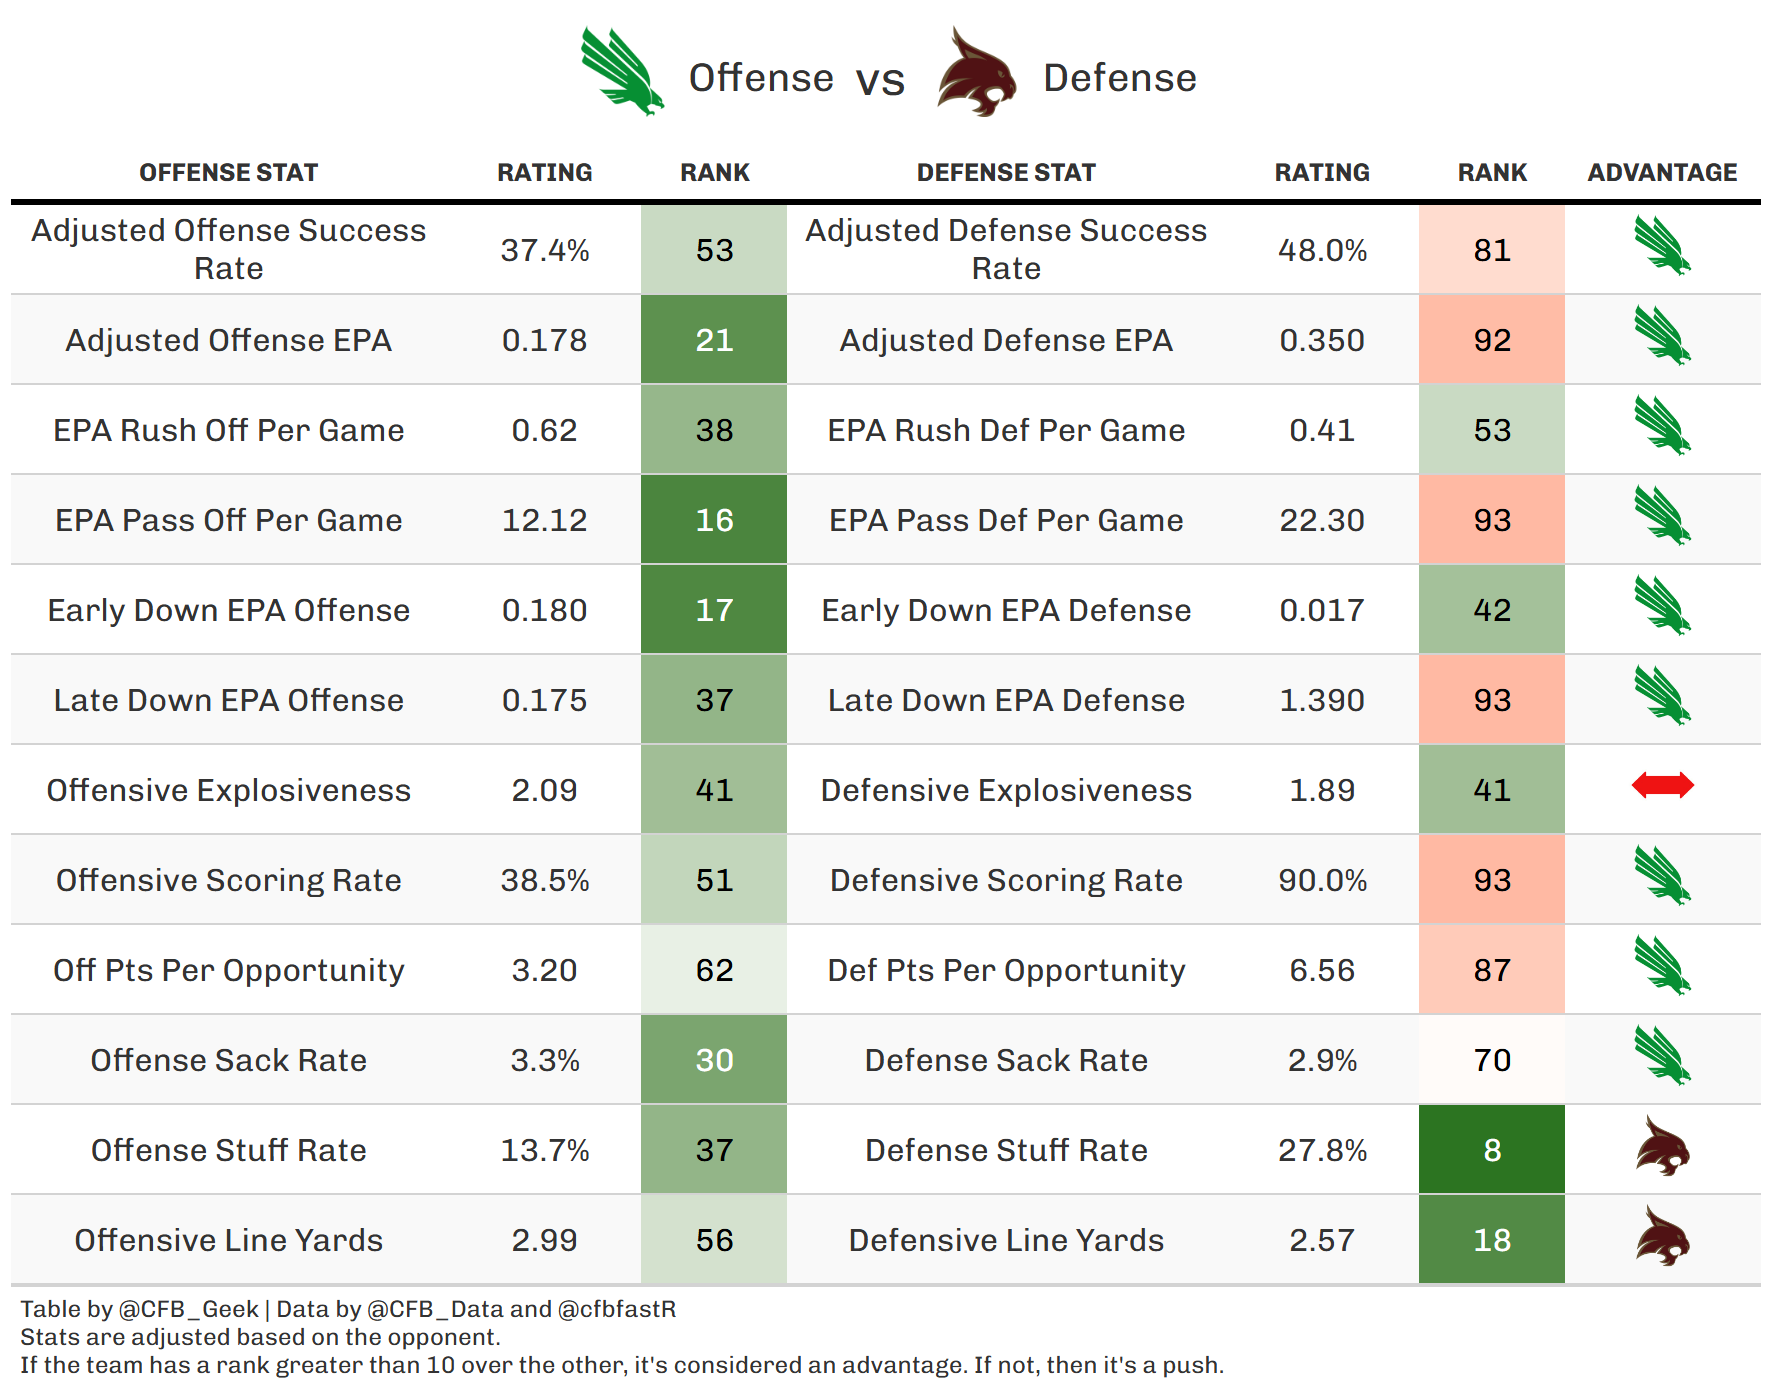
Task: Click the bobcat advantage icon for Stuff Rate
Action: click(x=1662, y=1146)
